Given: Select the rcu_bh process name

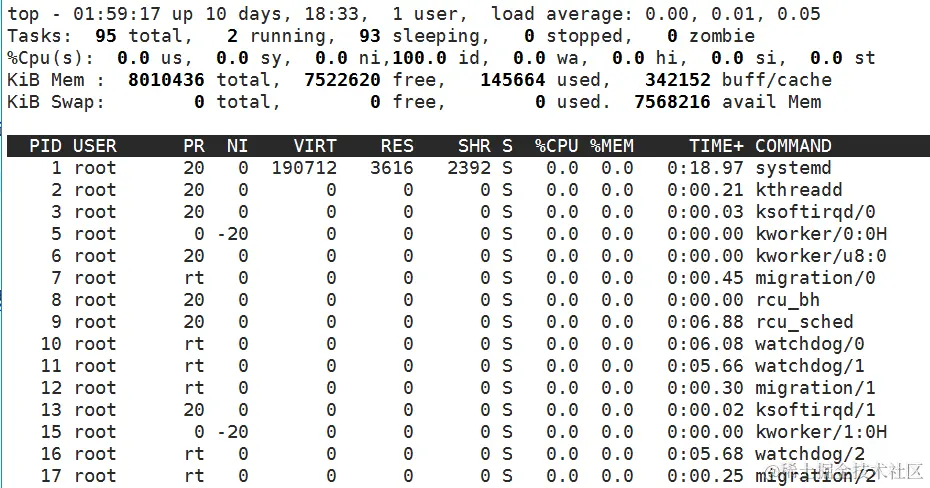Looking at the screenshot, I should click(x=788, y=299).
